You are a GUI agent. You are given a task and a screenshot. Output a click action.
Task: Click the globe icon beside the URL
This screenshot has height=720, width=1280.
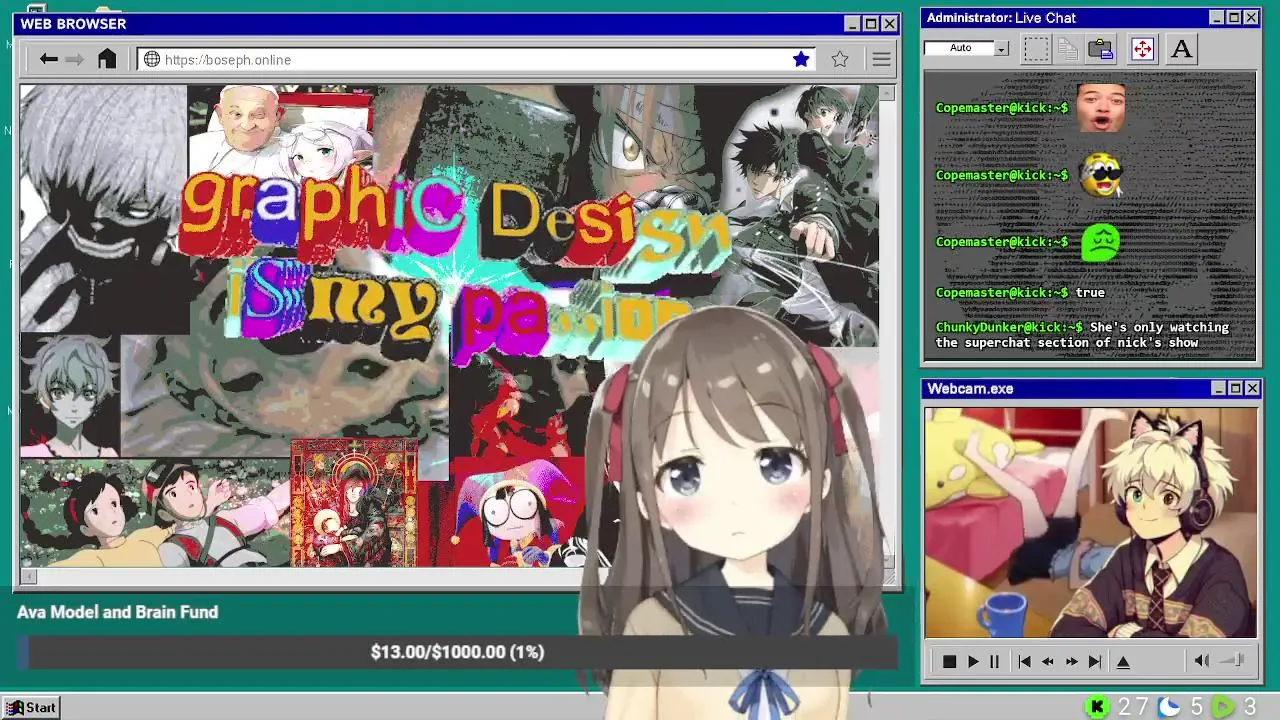[x=152, y=59]
